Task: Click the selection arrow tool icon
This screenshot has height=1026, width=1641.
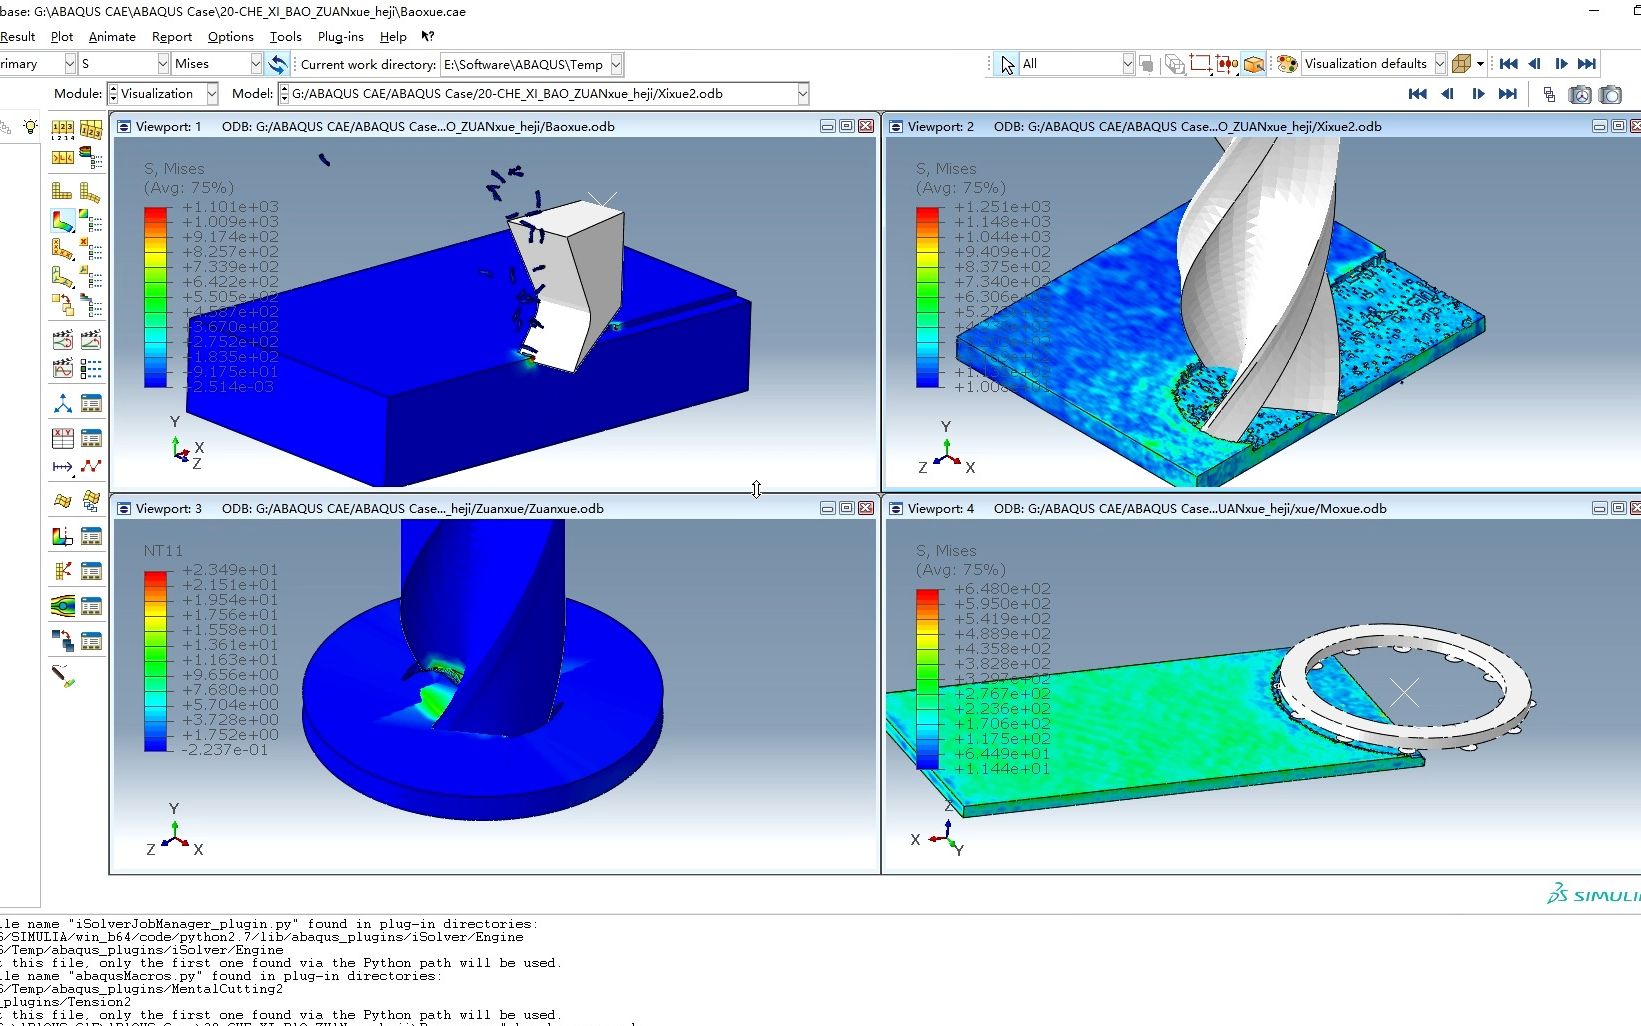Action: point(1007,64)
